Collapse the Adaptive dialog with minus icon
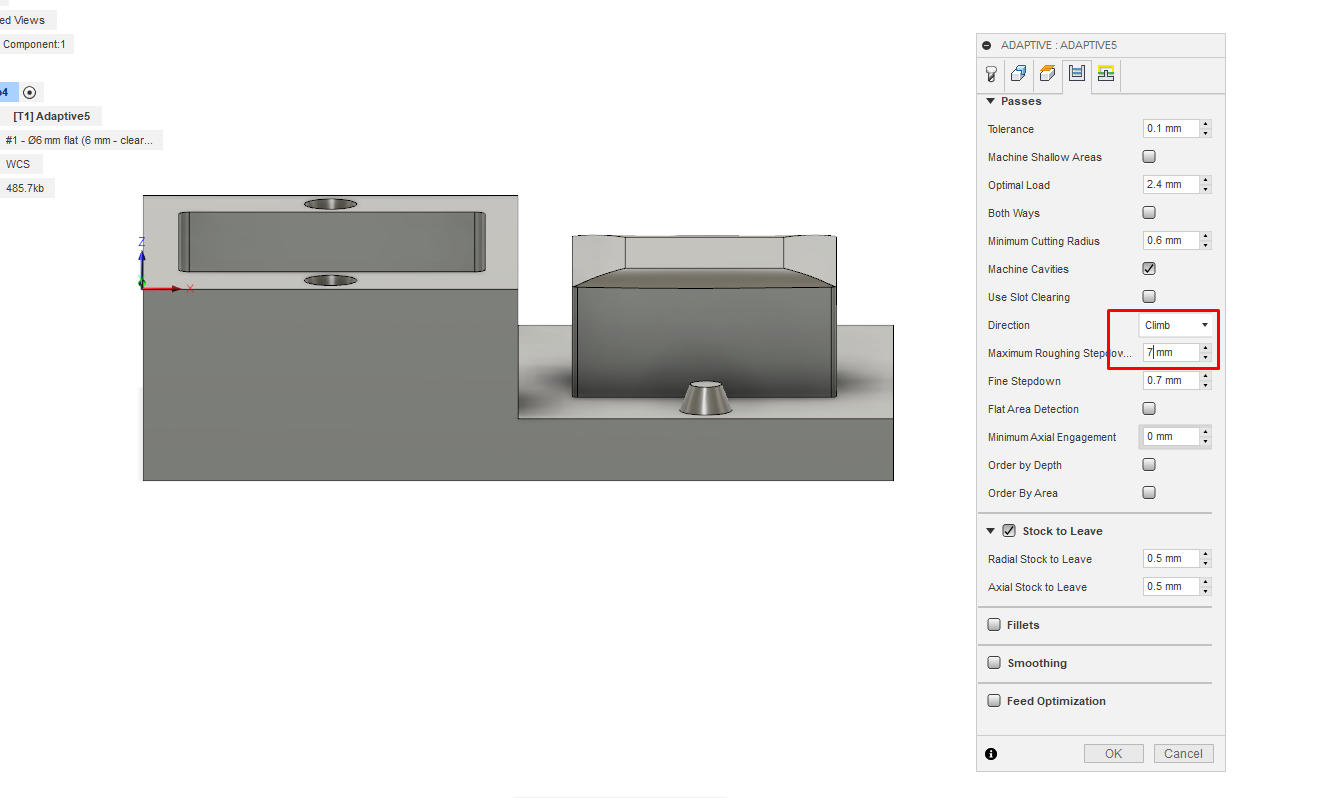This screenshot has height=798, width=1322. [x=987, y=45]
